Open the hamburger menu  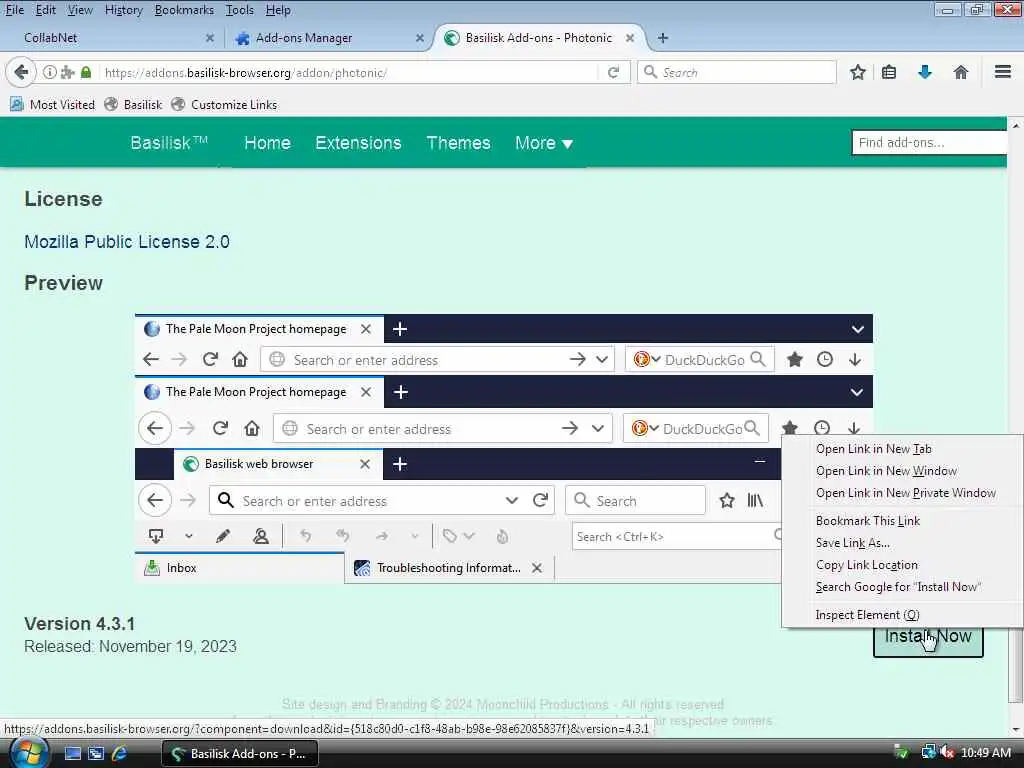(x=1002, y=72)
